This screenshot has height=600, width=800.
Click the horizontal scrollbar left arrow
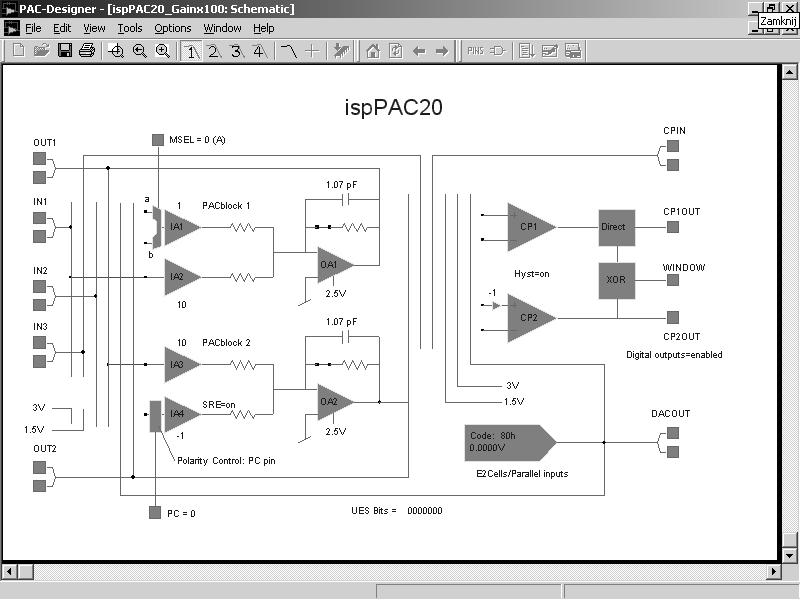[9, 571]
